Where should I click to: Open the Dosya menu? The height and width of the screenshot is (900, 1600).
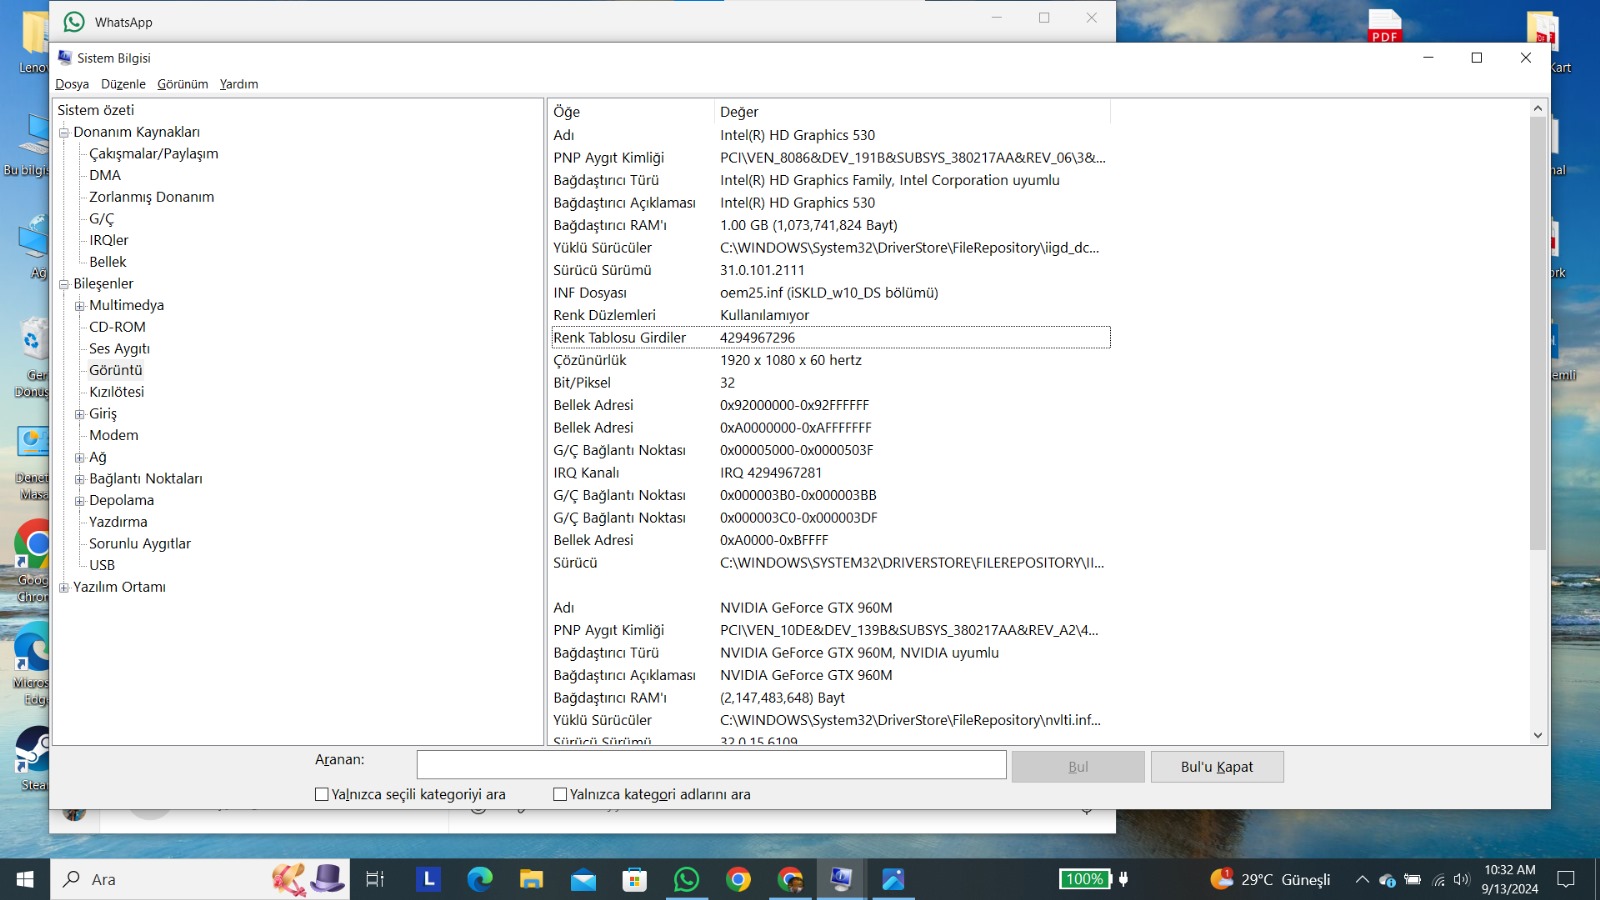coord(72,84)
